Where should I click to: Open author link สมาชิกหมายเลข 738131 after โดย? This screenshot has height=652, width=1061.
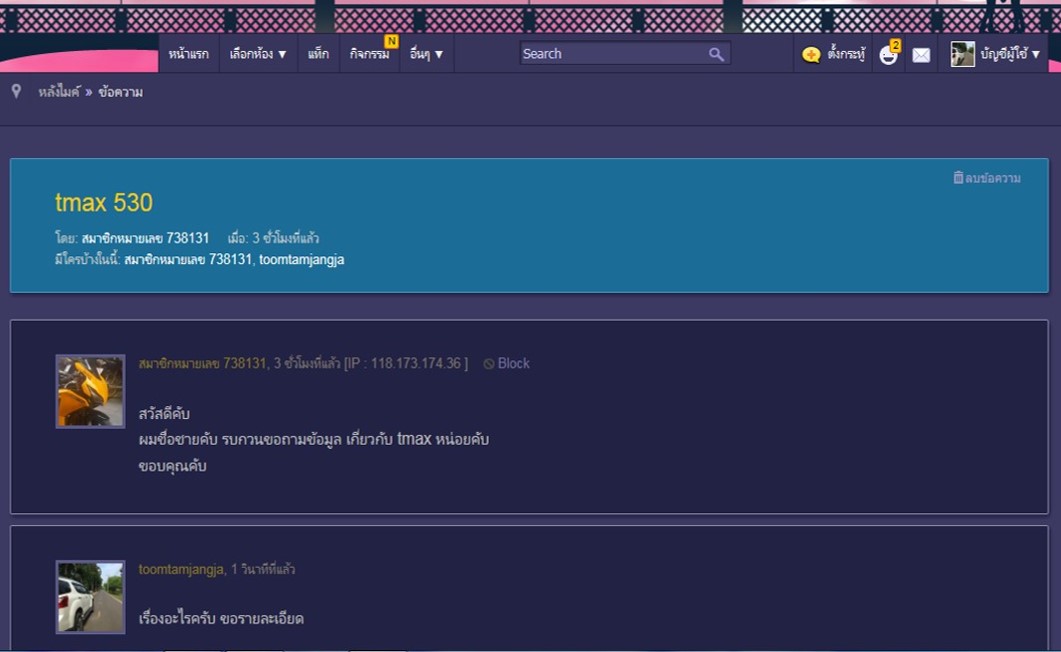(145, 238)
